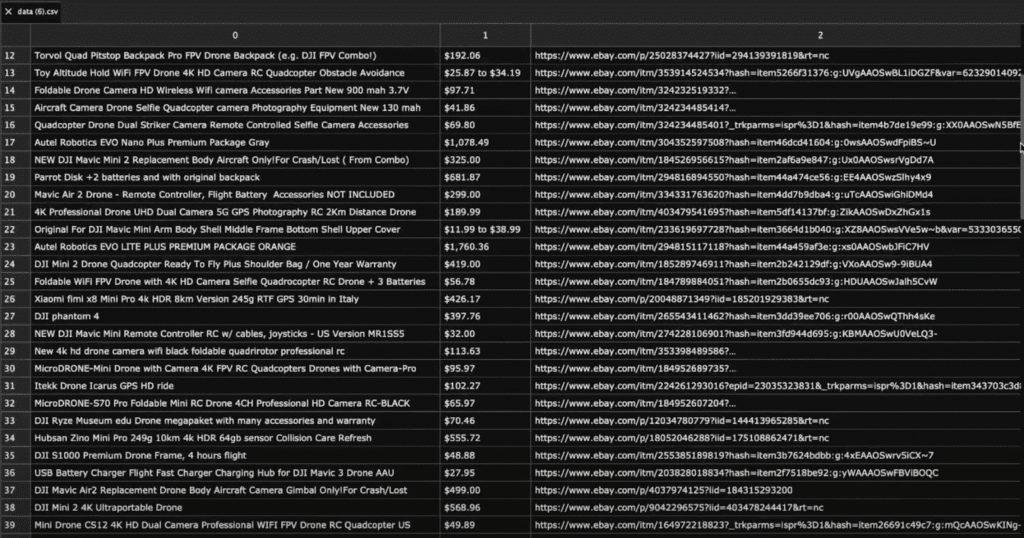Click 'Parrot Disk +2 batteries' cell
Viewport: 1024px width, 538px height.
tap(235, 177)
